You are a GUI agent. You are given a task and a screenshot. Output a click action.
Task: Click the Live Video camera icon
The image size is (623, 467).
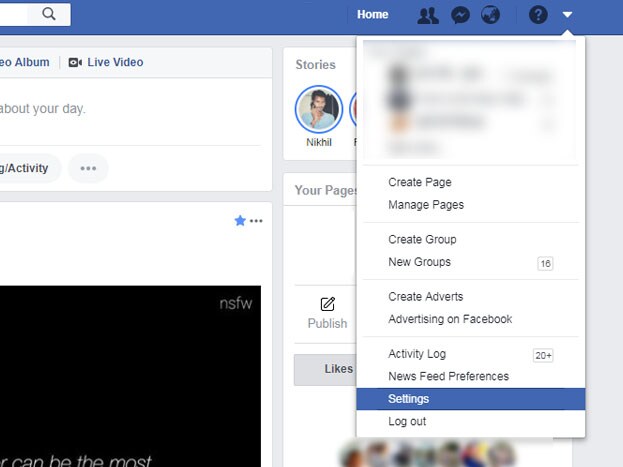tap(75, 62)
